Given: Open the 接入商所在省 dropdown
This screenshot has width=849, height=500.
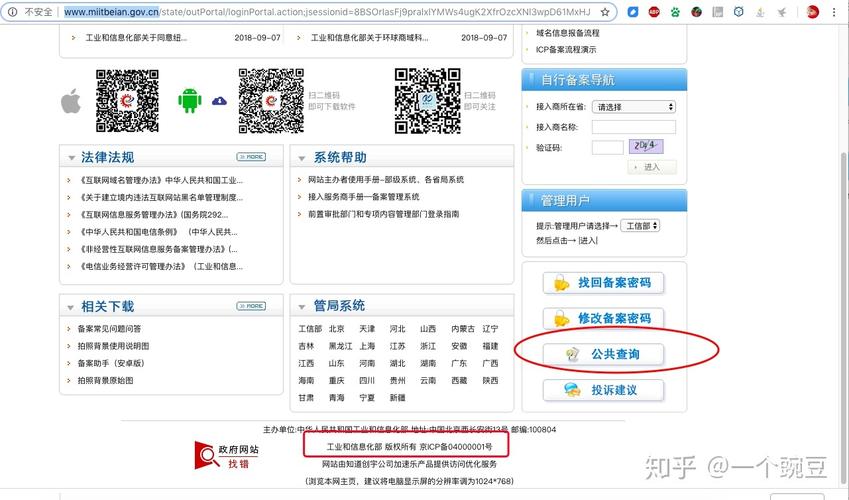Looking at the screenshot, I should 634,107.
